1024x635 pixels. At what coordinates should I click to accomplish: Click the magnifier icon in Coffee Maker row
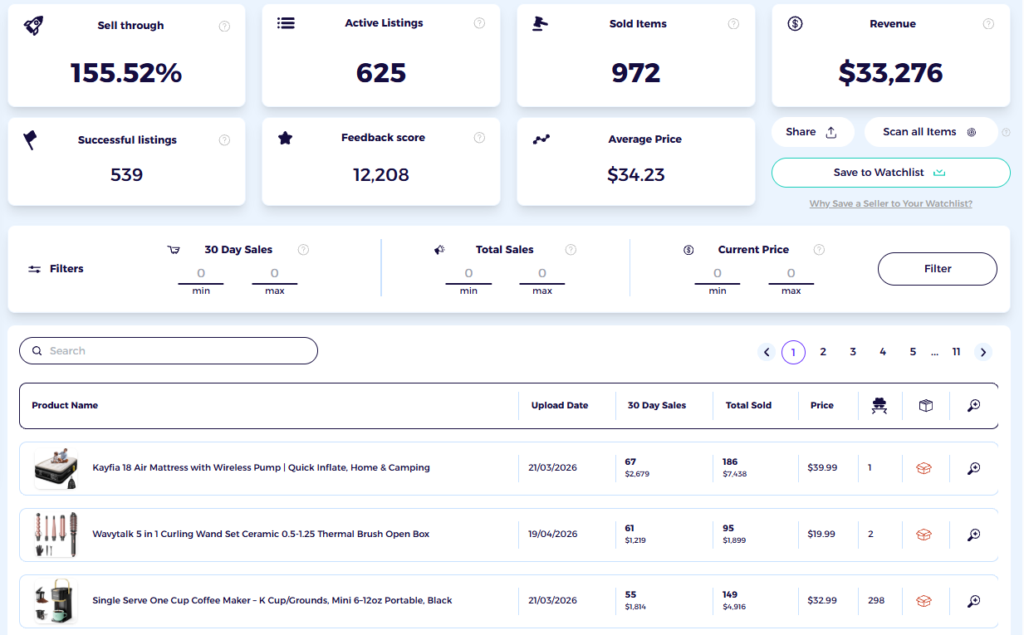[x=973, y=601]
